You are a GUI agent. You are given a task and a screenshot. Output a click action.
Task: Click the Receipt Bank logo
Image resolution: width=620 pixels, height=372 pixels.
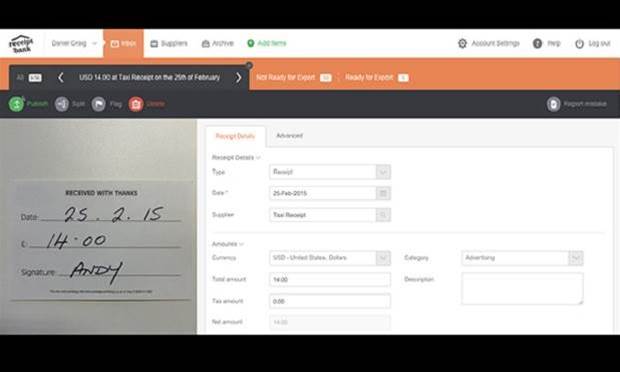tap(21, 43)
